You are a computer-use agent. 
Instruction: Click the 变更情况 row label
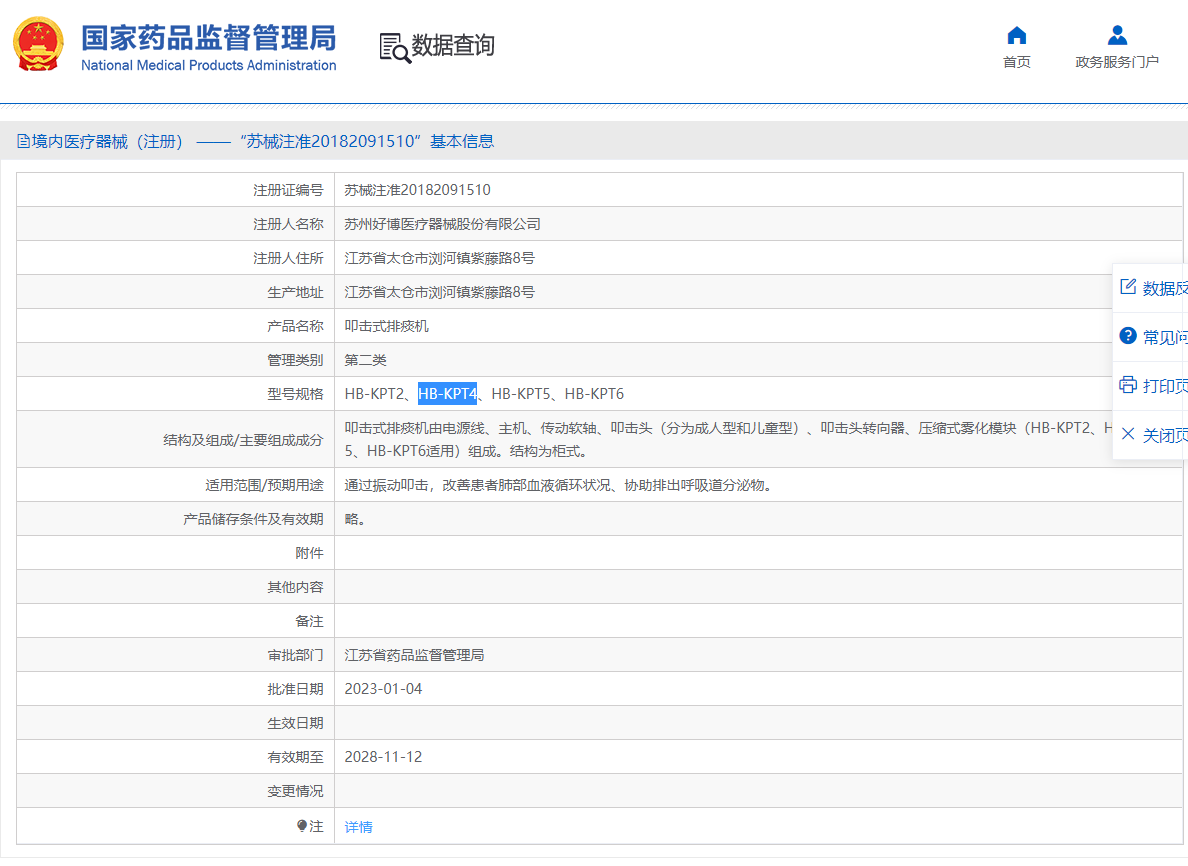pos(295,791)
